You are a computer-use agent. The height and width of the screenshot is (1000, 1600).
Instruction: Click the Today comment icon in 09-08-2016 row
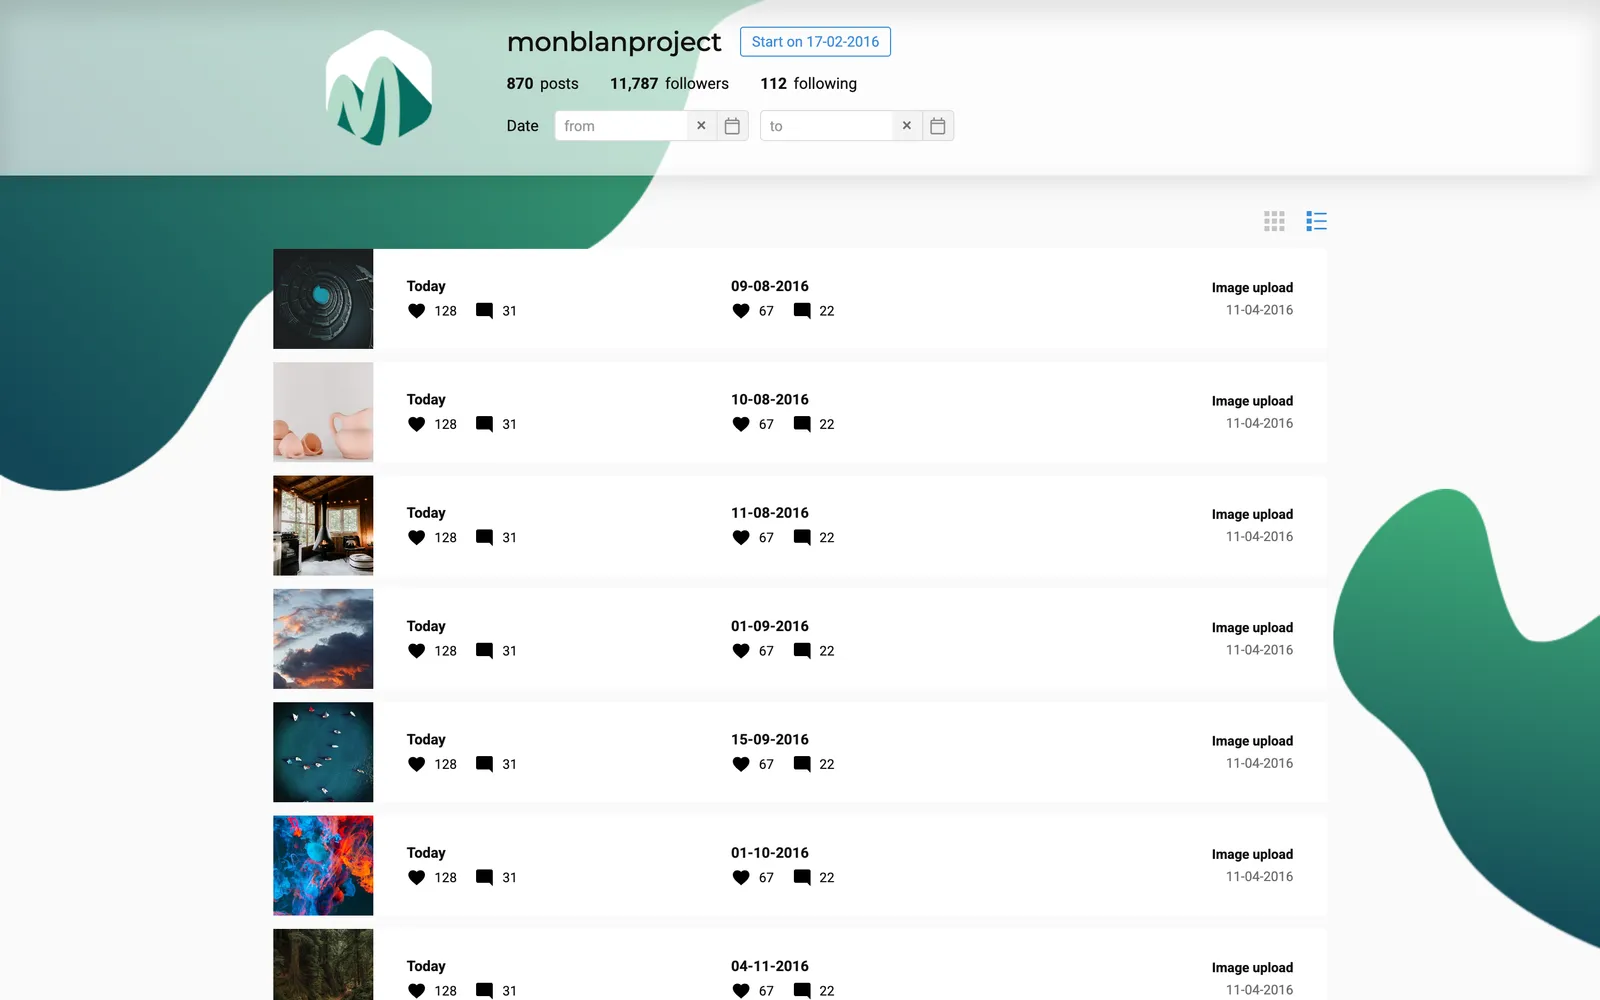484,311
